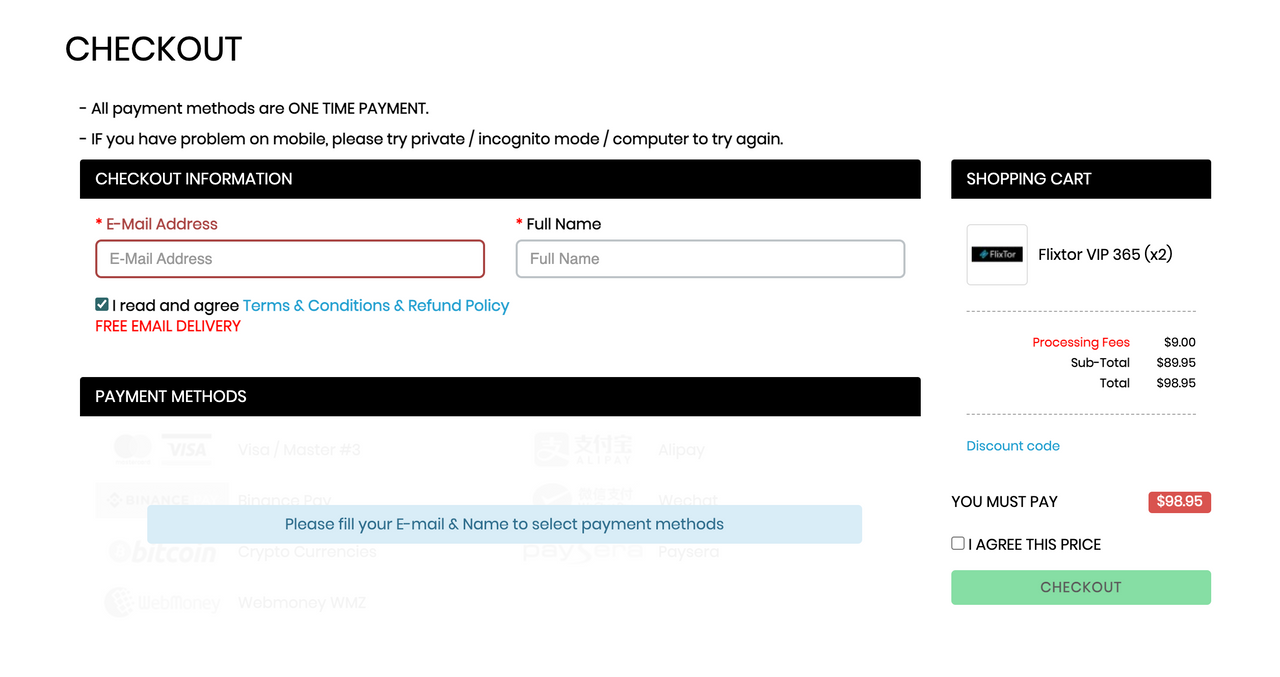The width and height of the screenshot is (1280, 677).
Task: Click the Paysera logo
Action: pyautogui.click(x=584, y=551)
